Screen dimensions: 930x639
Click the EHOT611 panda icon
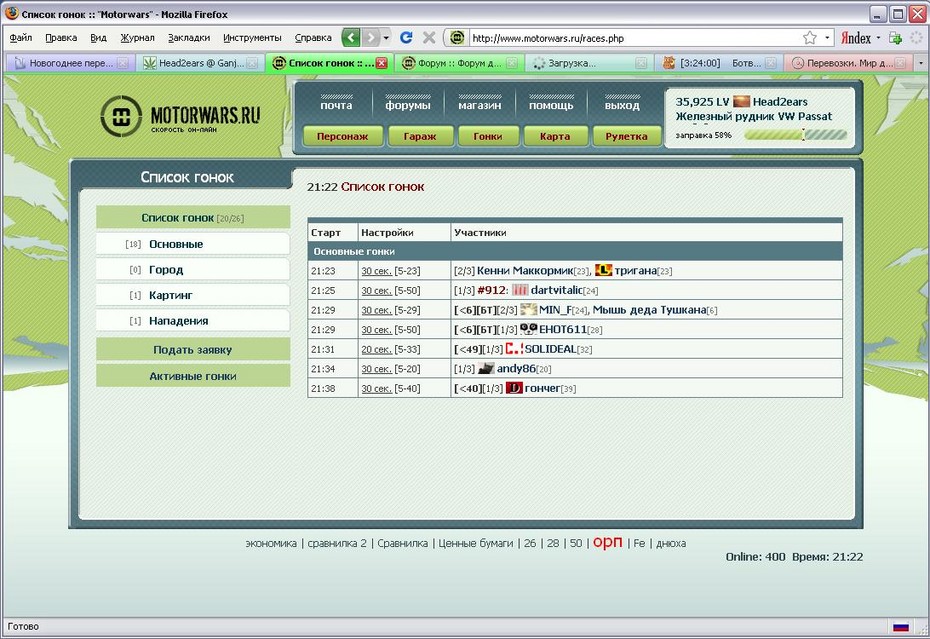click(x=528, y=329)
